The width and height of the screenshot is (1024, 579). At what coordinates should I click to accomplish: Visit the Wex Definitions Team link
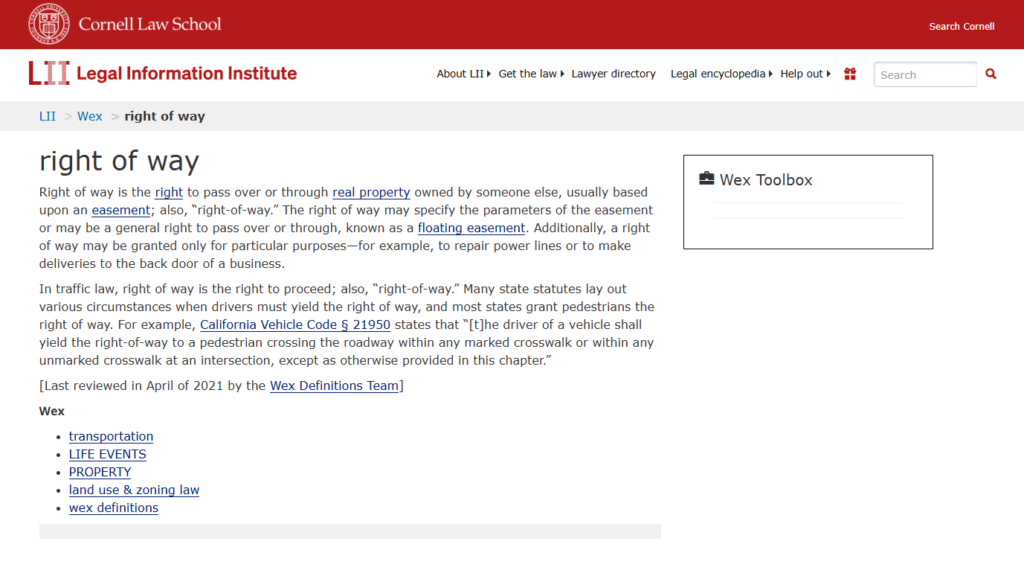(x=334, y=386)
